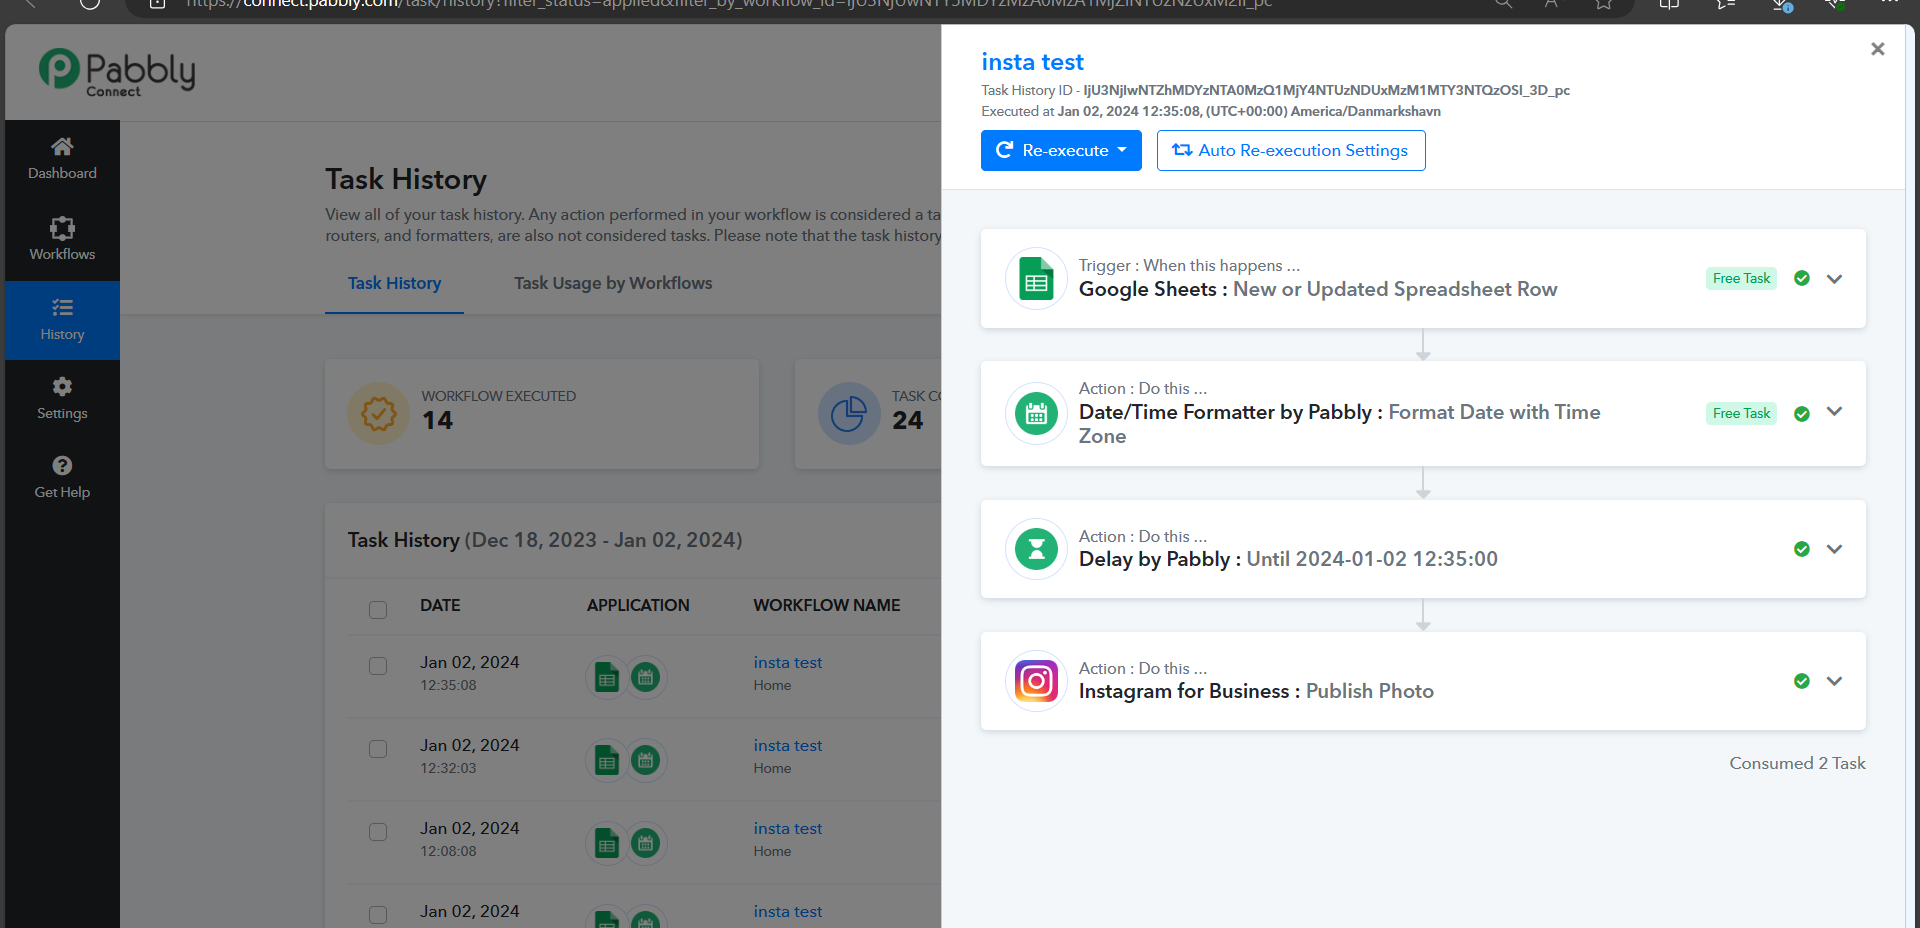Click the Task History date range heading
Screen dimensions: 1920x928
[545, 540]
